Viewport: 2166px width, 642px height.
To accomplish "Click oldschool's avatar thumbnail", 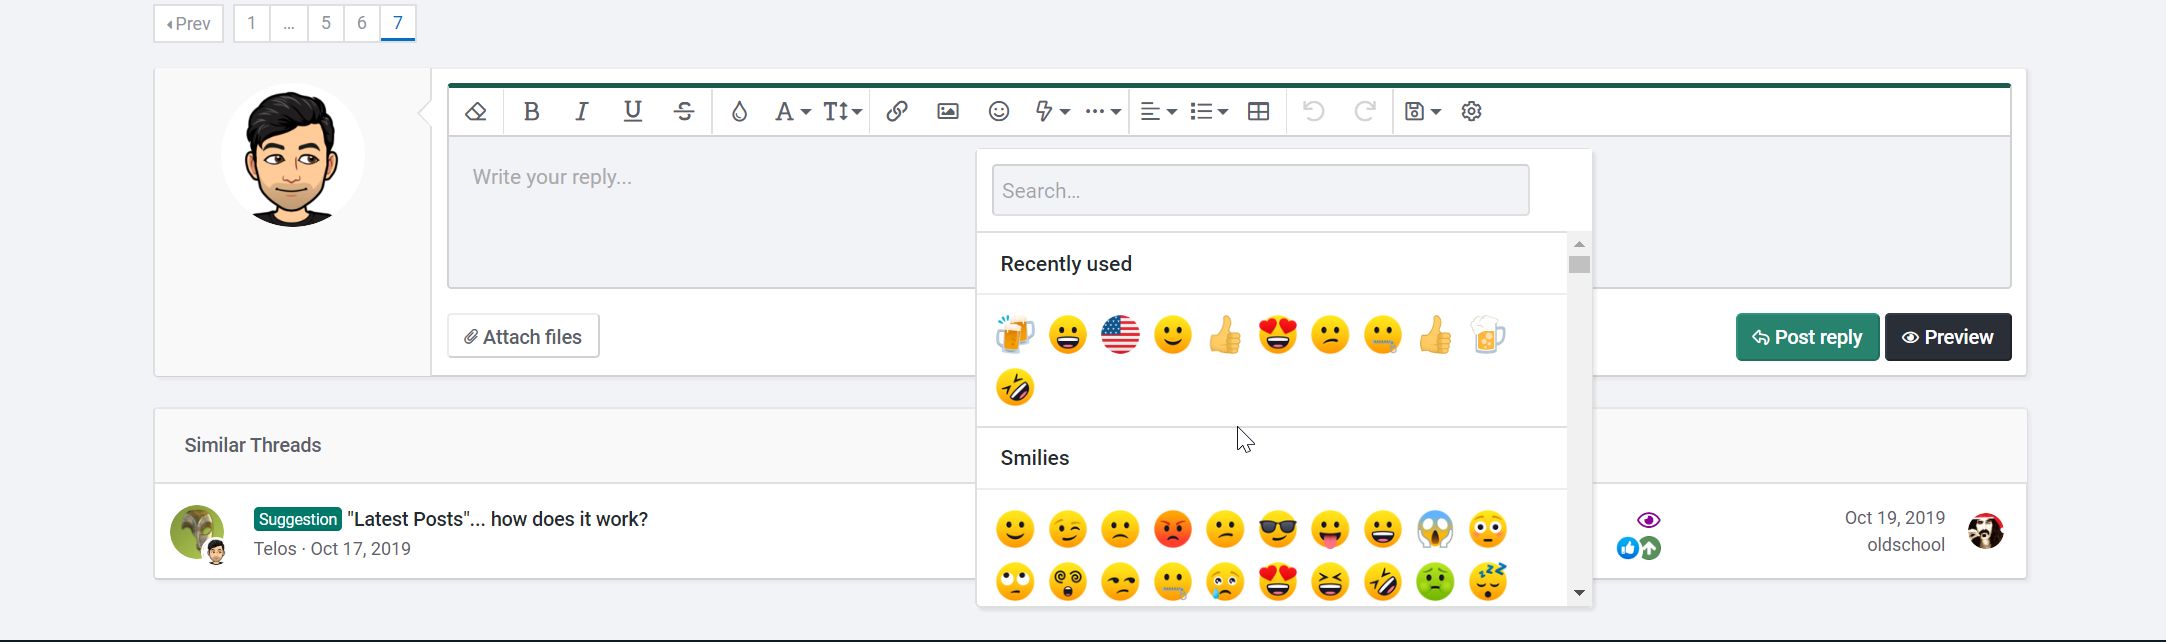I will (1986, 531).
